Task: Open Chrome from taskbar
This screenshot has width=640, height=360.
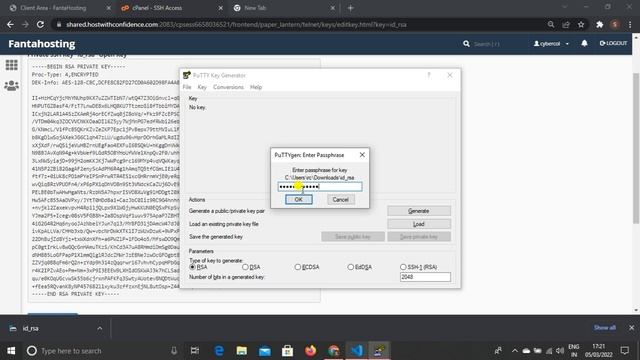Action: click(334, 351)
